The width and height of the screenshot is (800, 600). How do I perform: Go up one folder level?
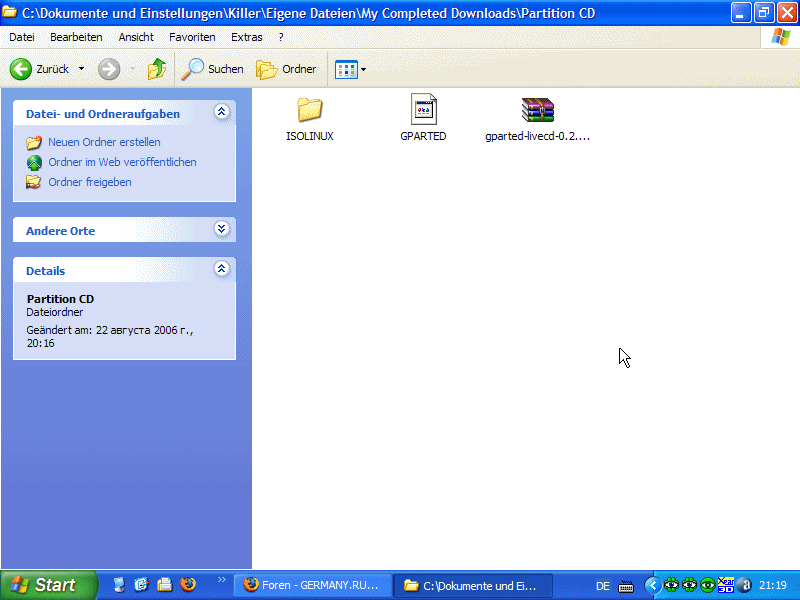click(157, 69)
